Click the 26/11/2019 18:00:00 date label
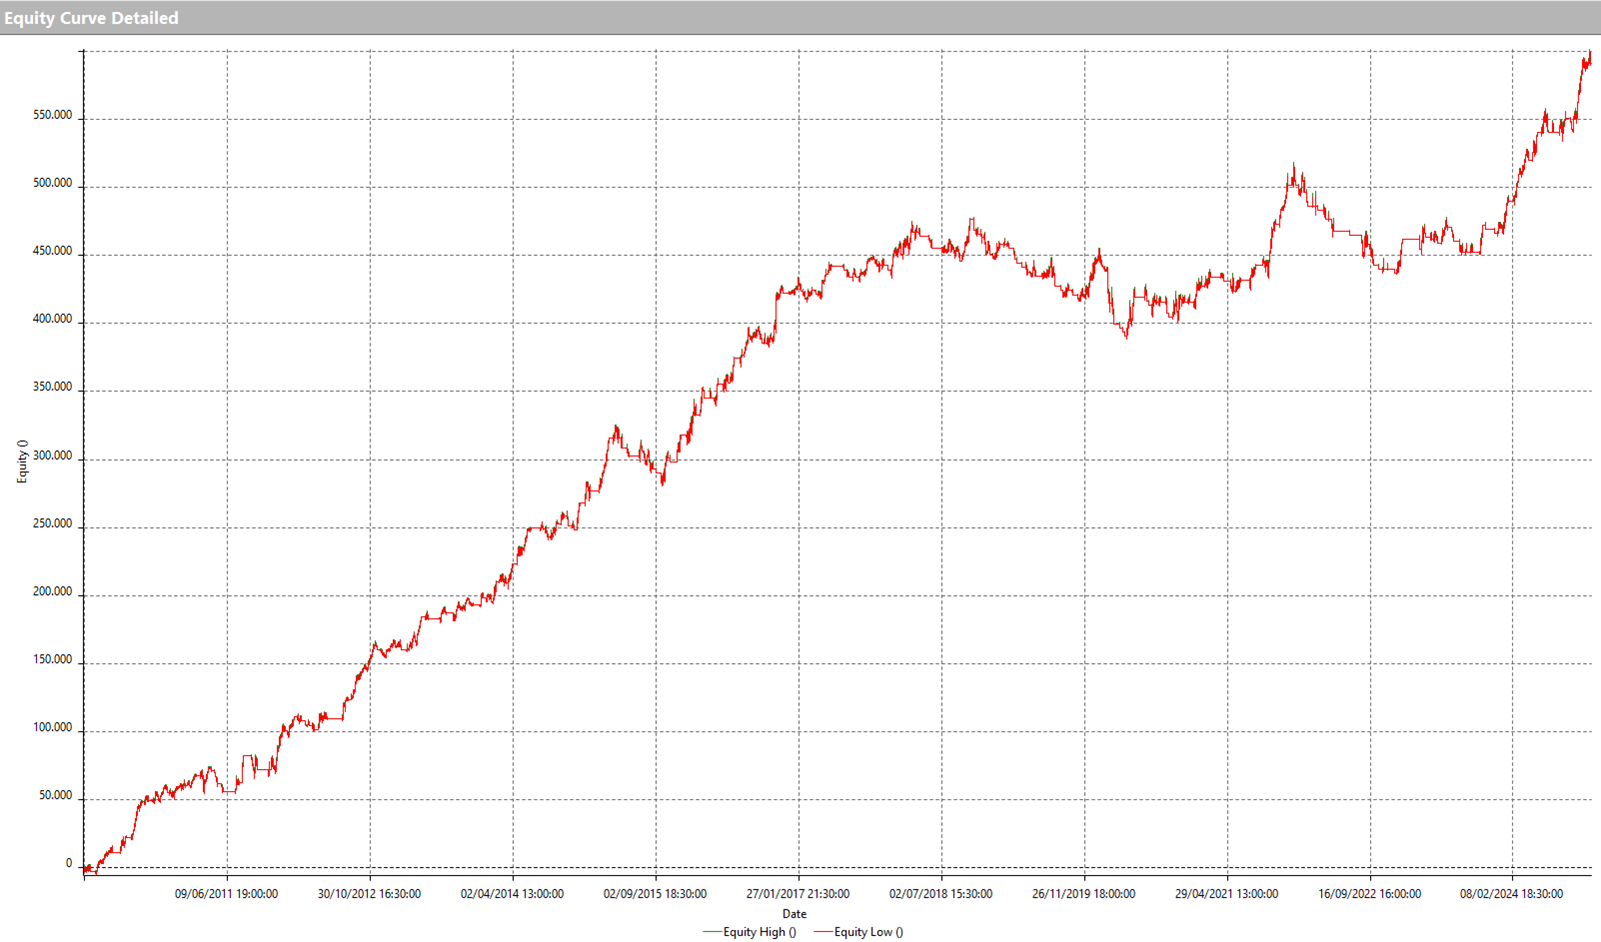This screenshot has height=942, width=1601. coord(1084,895)
